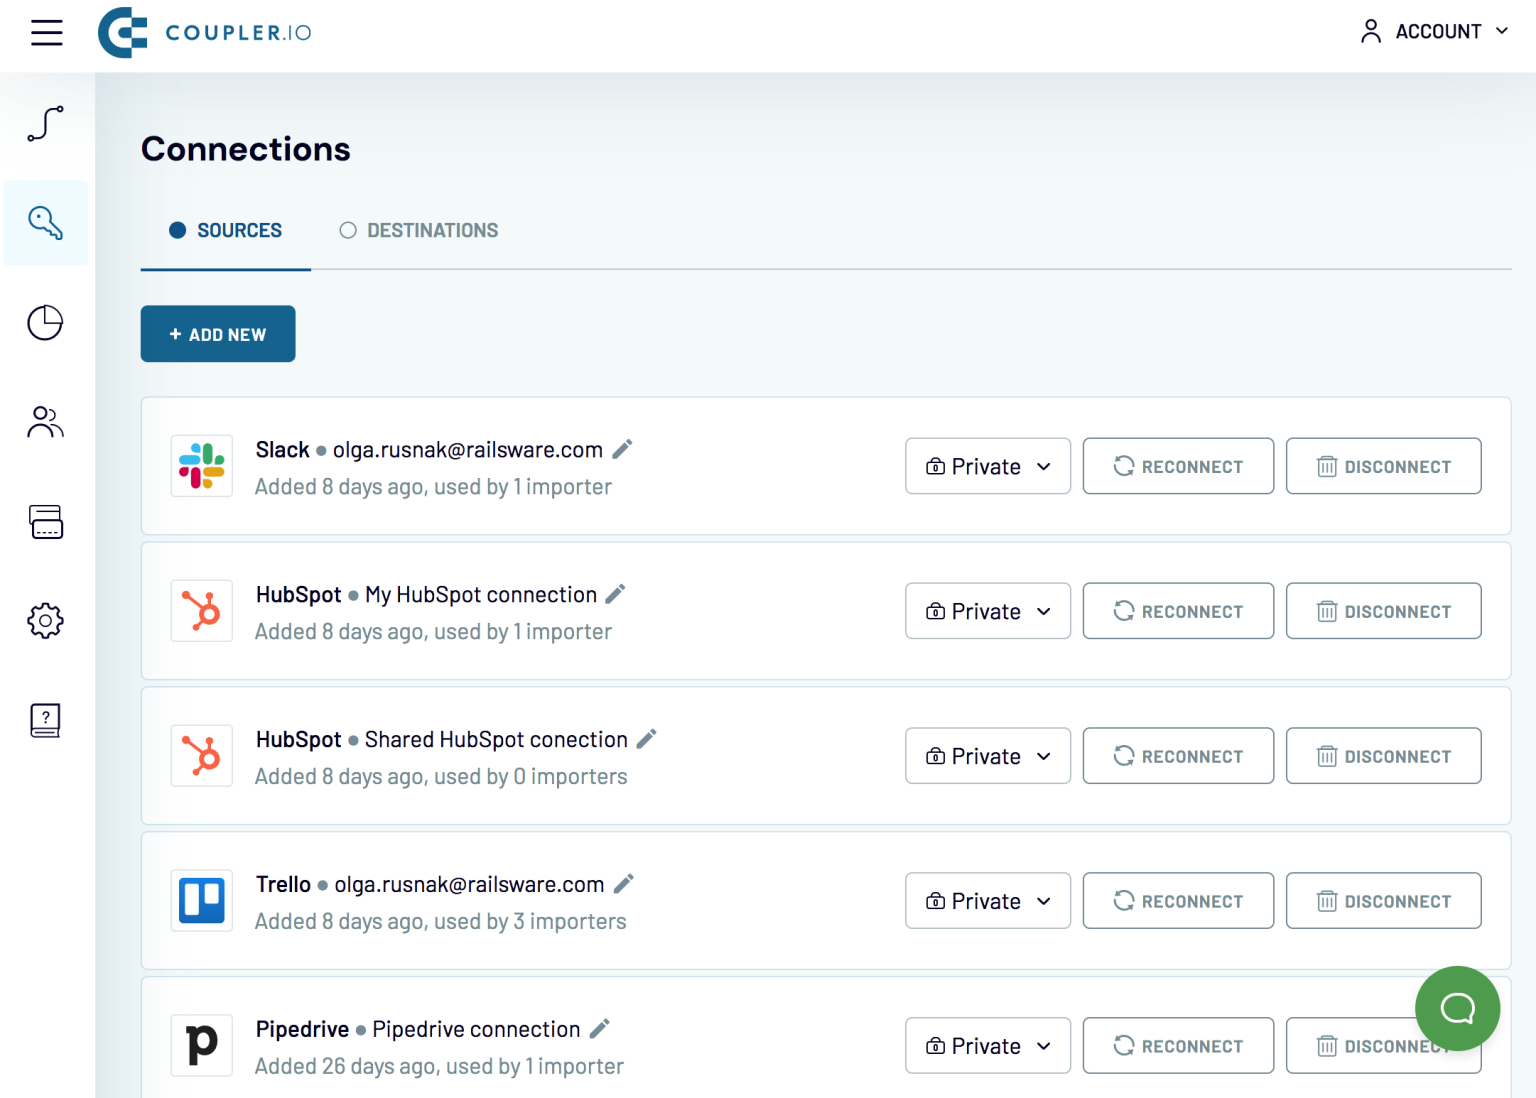Open the pie-chart usage icon in sidebar
This screenshot has width=1536, height=1098.
pyautogui.click(x=45, y=322)
